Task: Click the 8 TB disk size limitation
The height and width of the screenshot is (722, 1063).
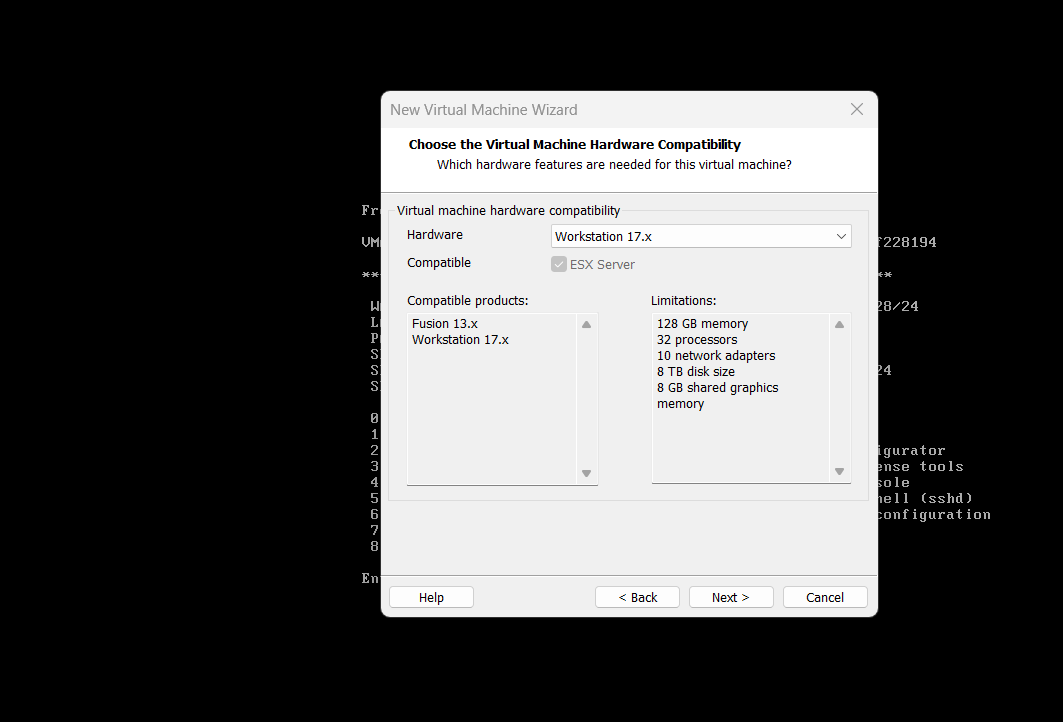Action: click(x=696, y=372)
